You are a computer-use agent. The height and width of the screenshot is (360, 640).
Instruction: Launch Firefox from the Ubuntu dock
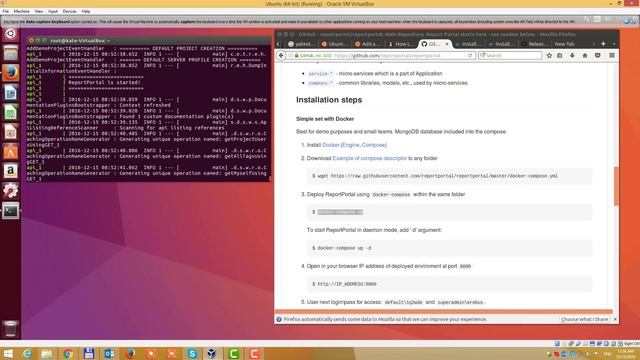(10, 73)
